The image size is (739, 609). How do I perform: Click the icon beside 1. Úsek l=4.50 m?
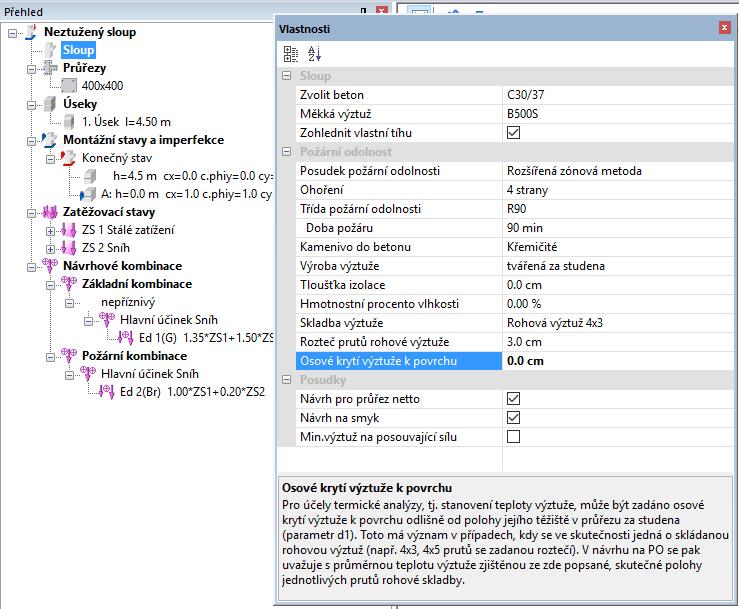click(x=69, y=122)
